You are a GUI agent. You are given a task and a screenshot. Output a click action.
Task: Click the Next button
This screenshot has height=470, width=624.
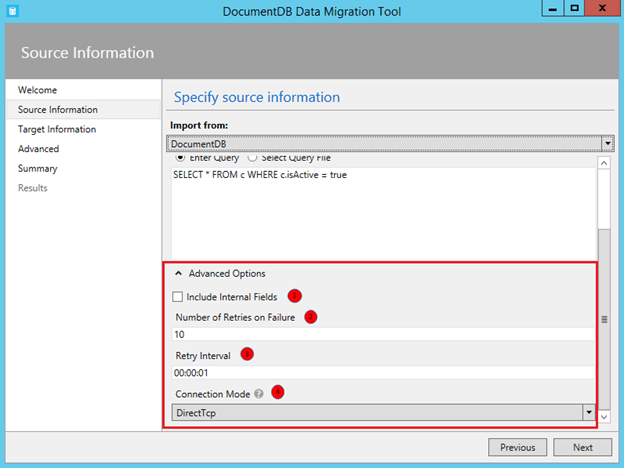tap(582, 448)
